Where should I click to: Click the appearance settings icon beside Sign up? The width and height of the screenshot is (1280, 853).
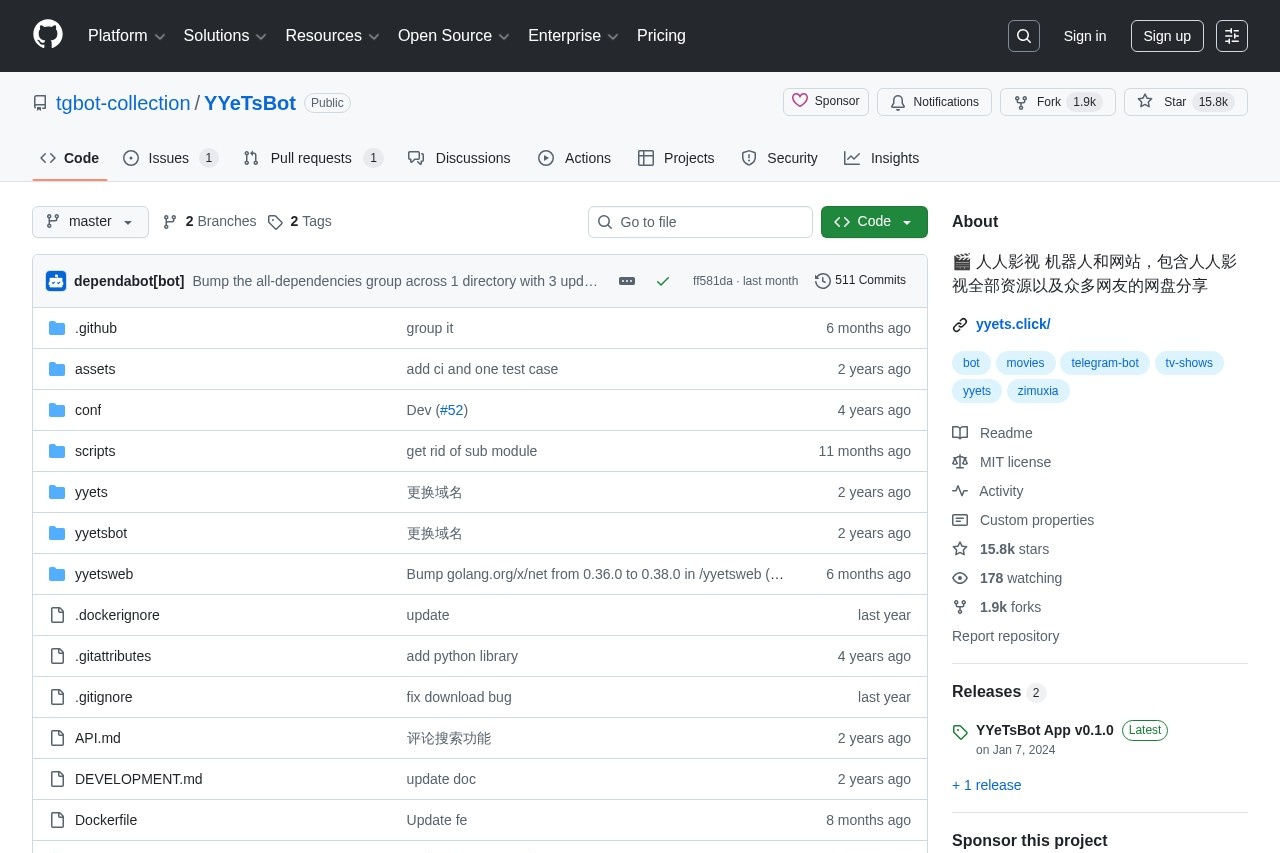[1231, 36]
